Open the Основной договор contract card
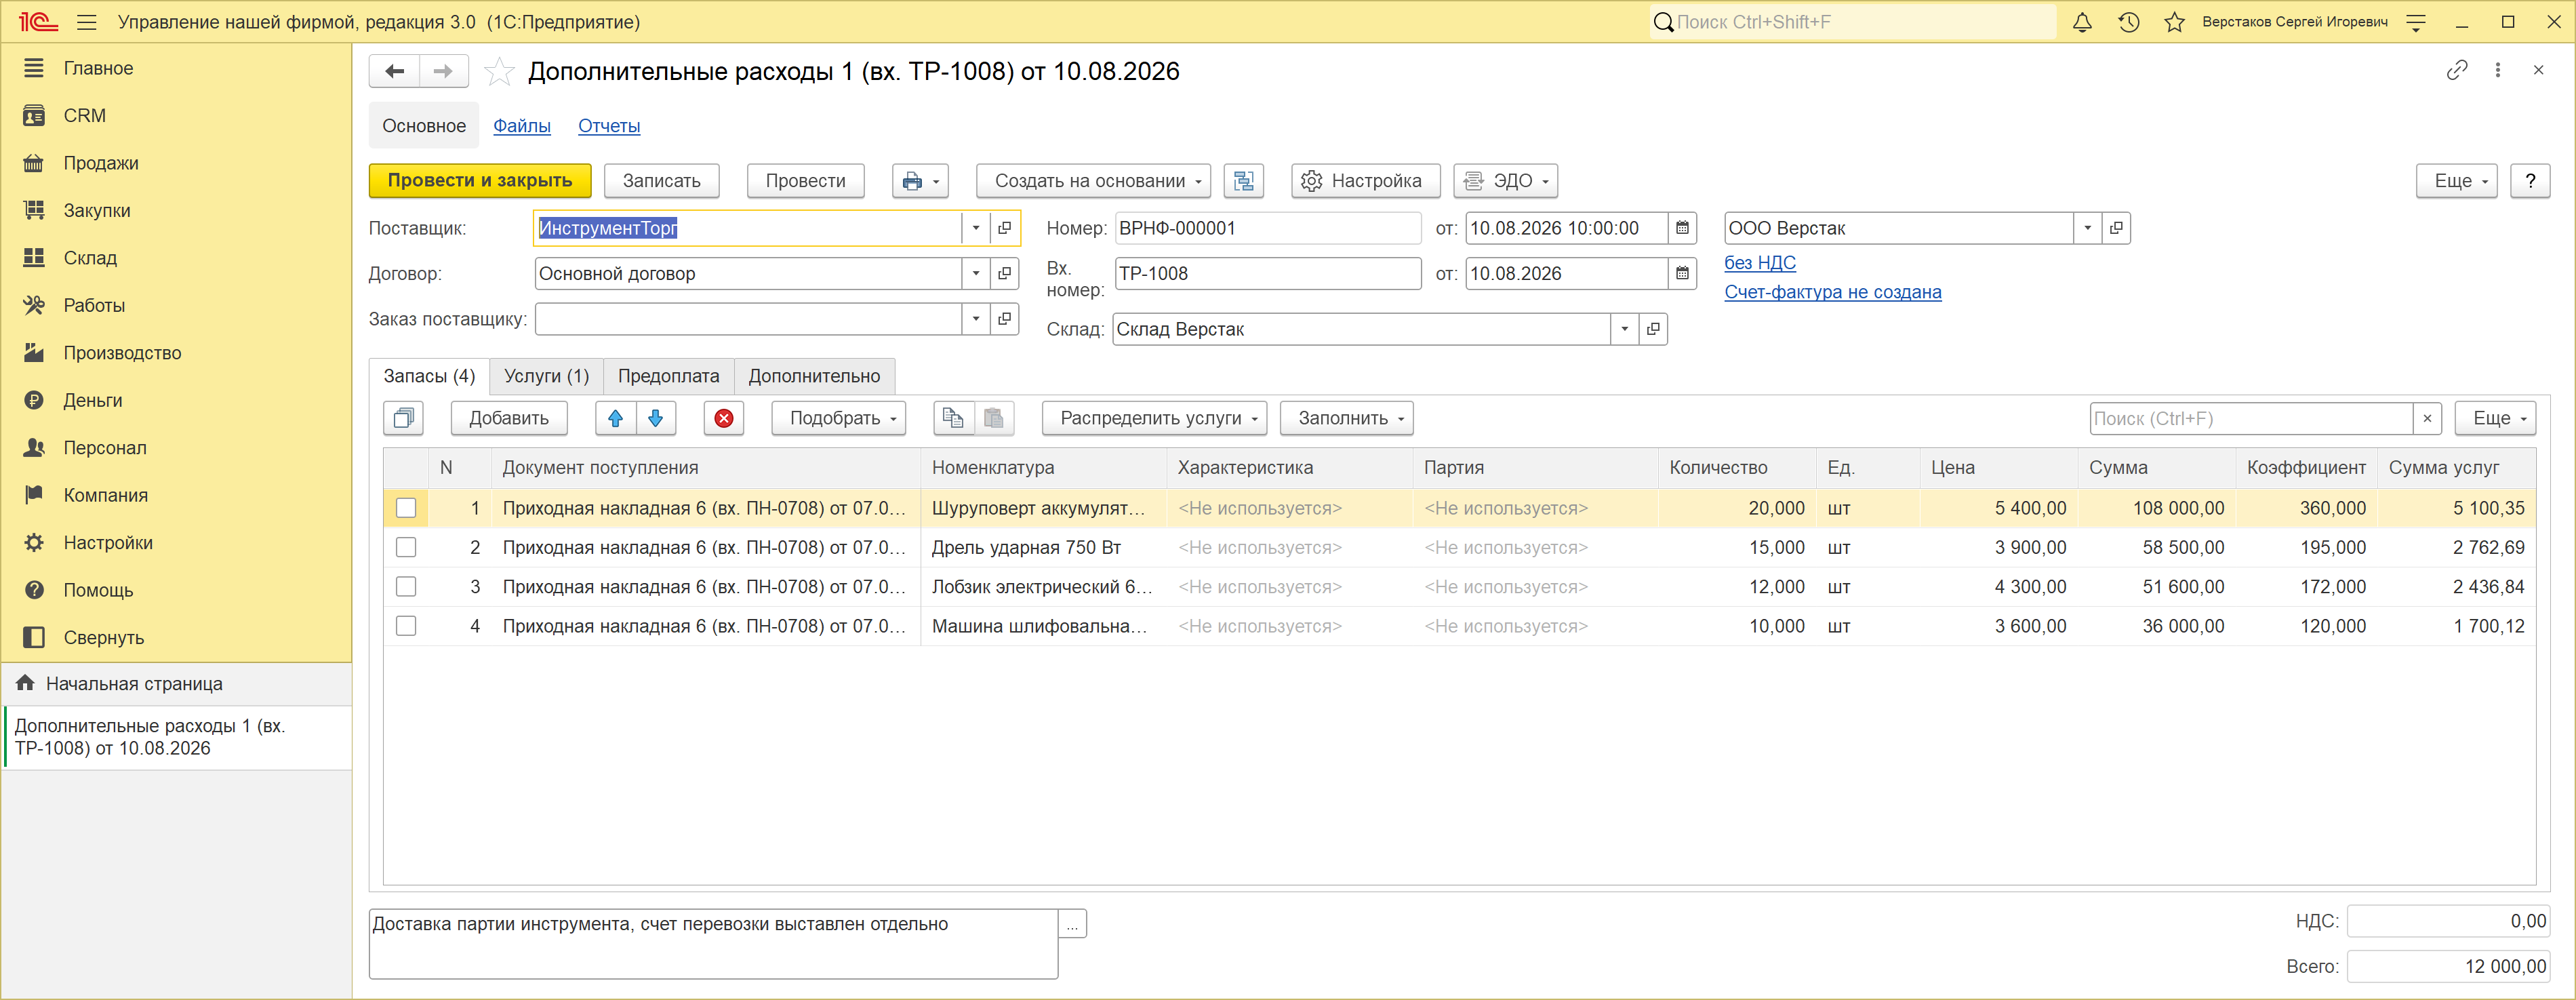Viewport: 2576px width, 1000px height. click(1005, 274)
